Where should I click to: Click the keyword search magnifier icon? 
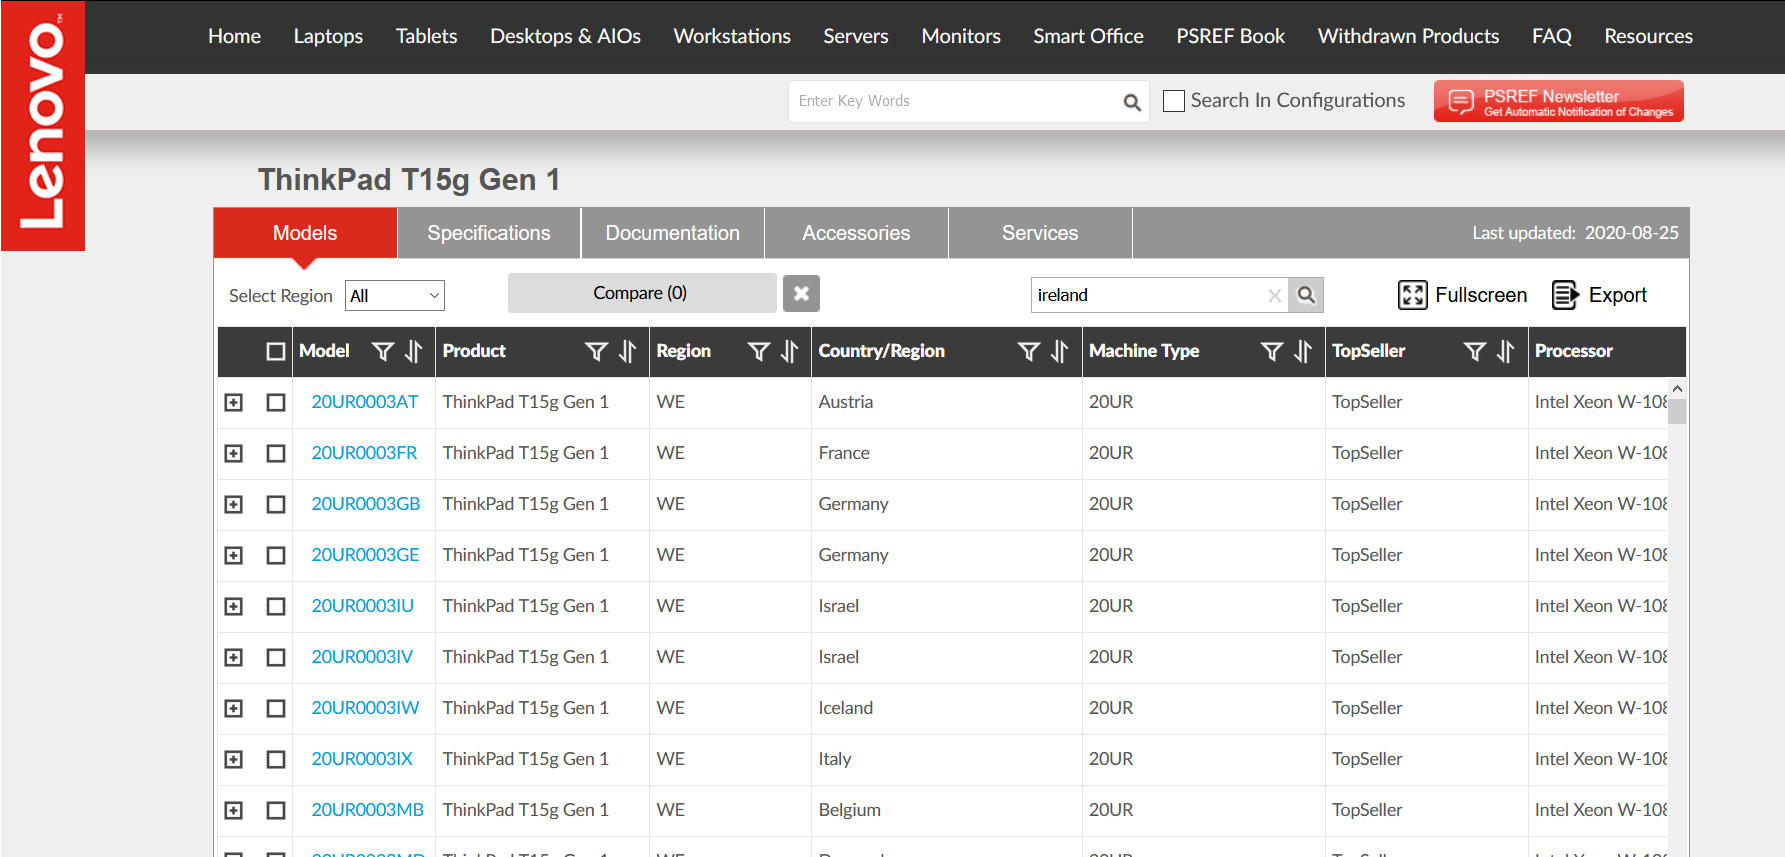1132,102
